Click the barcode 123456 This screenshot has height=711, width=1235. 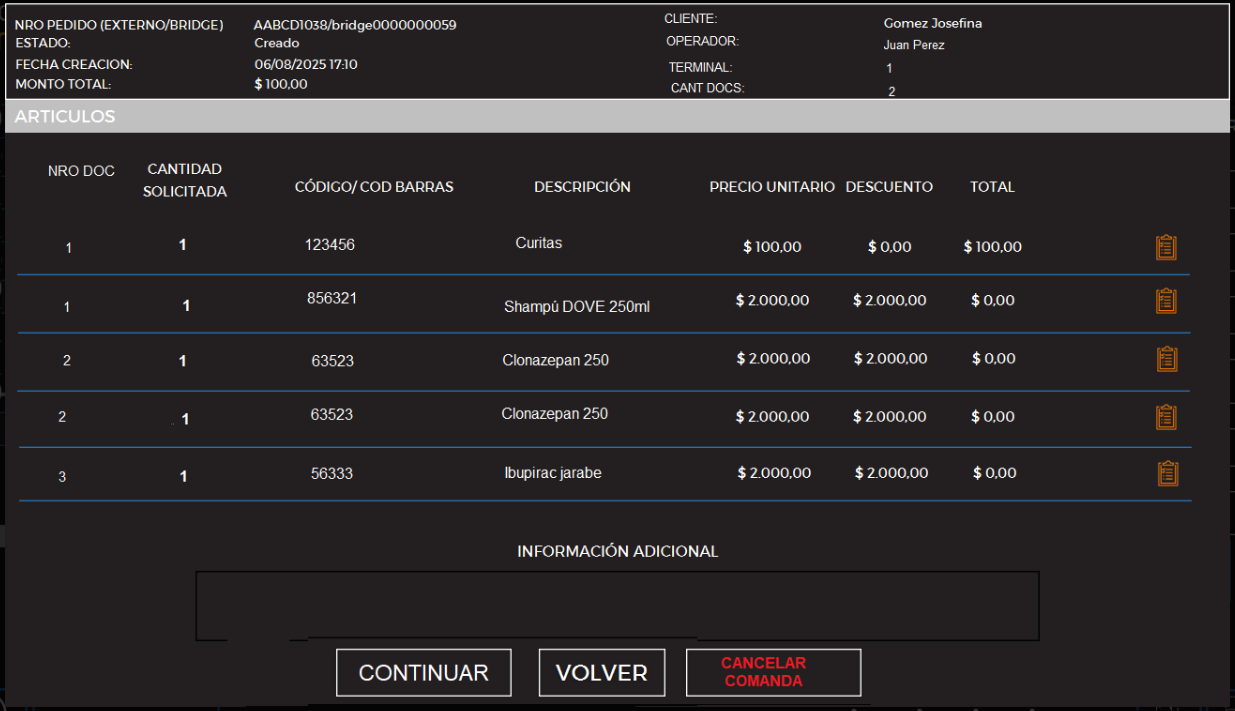[330, 245]
